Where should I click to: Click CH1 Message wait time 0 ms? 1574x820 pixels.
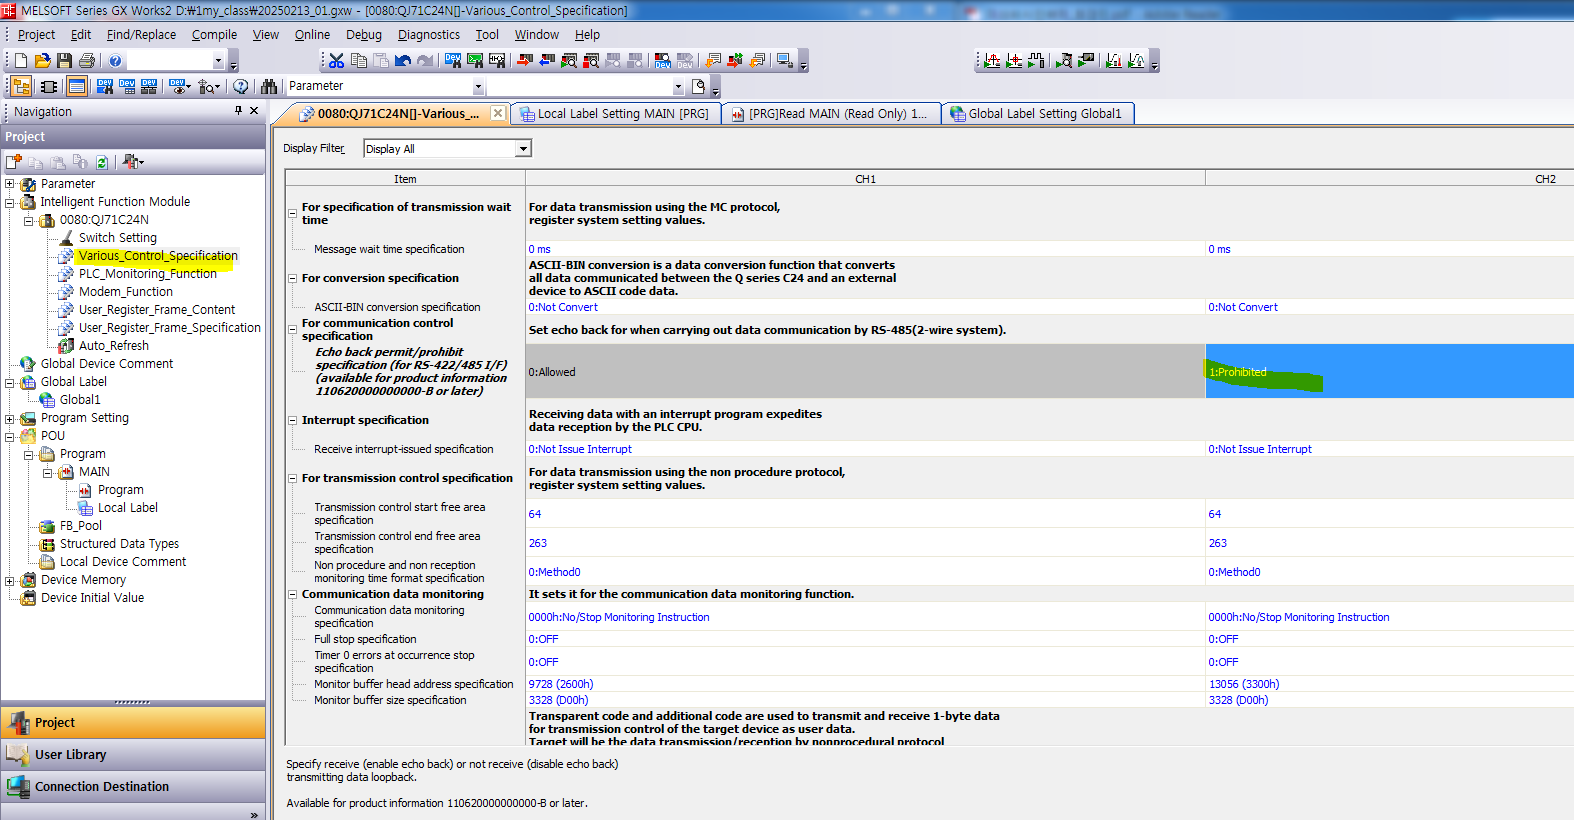click(x=865, y=249)
